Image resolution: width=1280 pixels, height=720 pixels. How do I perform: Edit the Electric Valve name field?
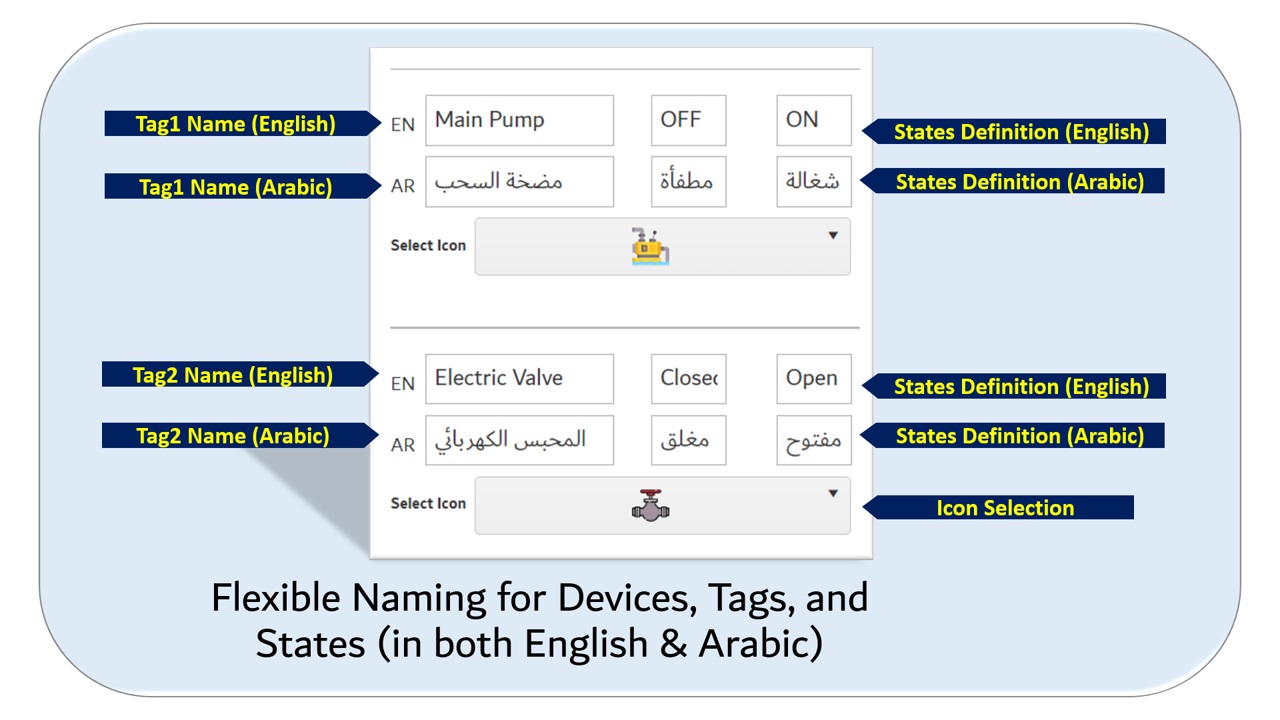click(519, 378)
